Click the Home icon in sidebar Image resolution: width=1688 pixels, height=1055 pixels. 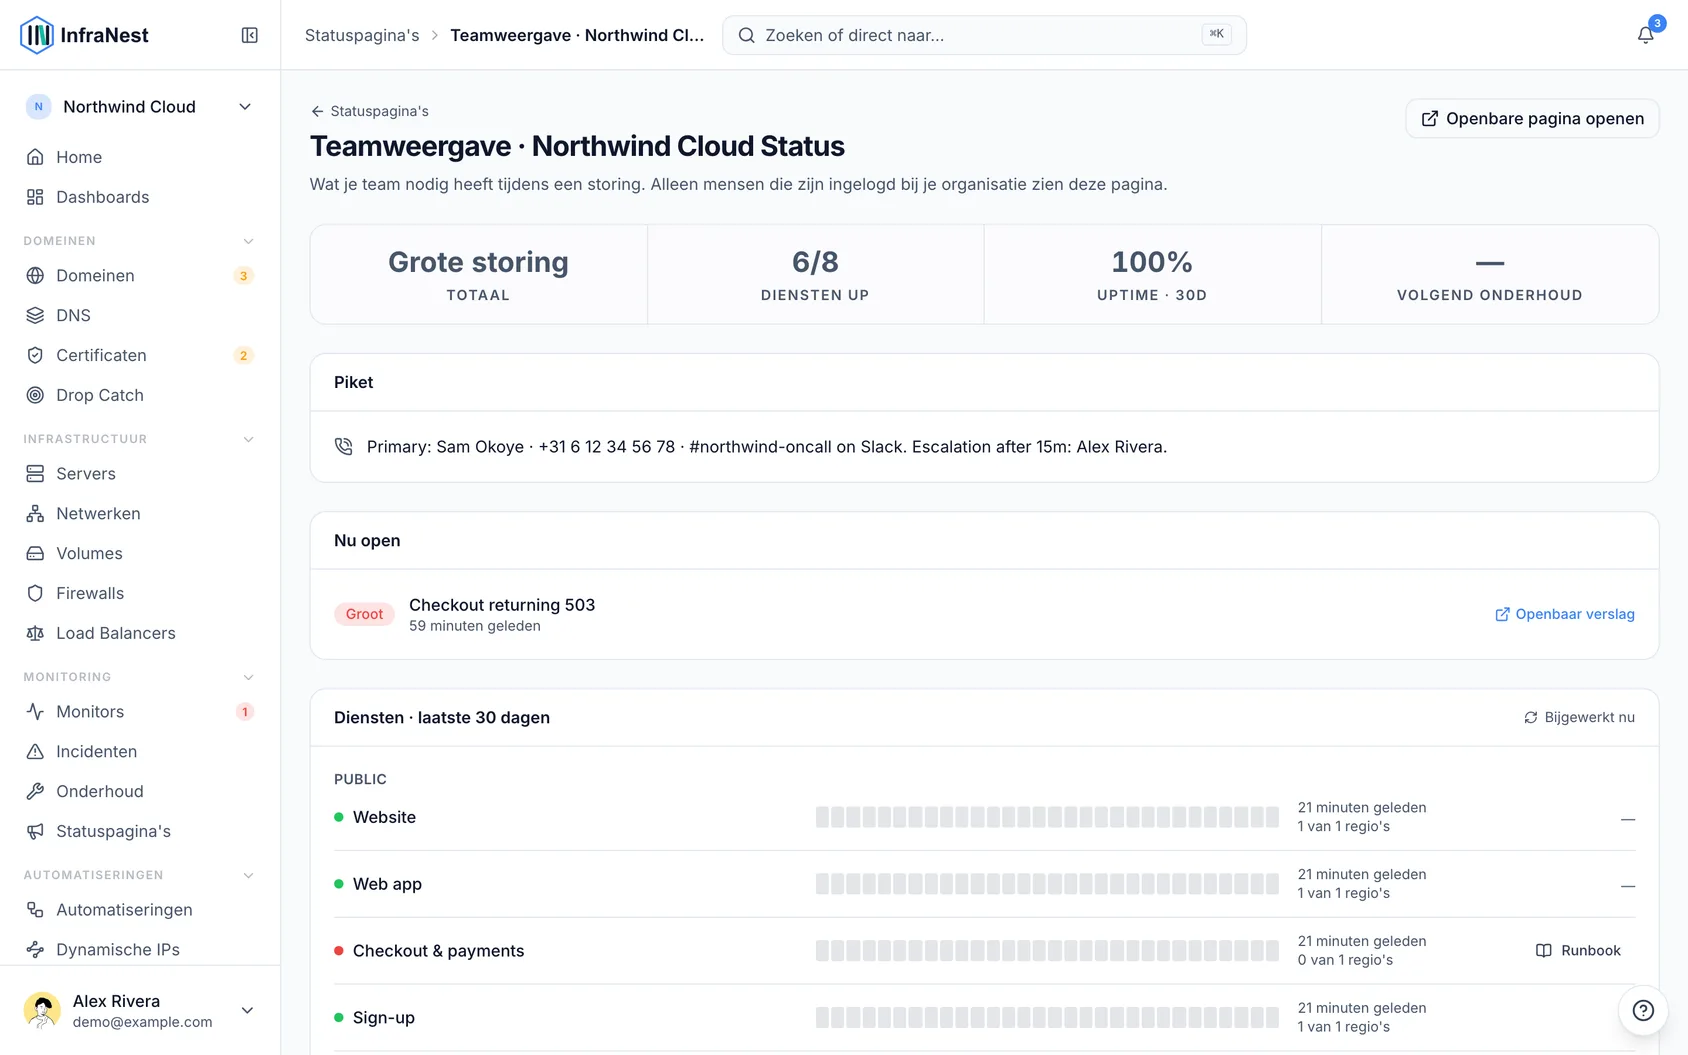[x=35, y=157]
